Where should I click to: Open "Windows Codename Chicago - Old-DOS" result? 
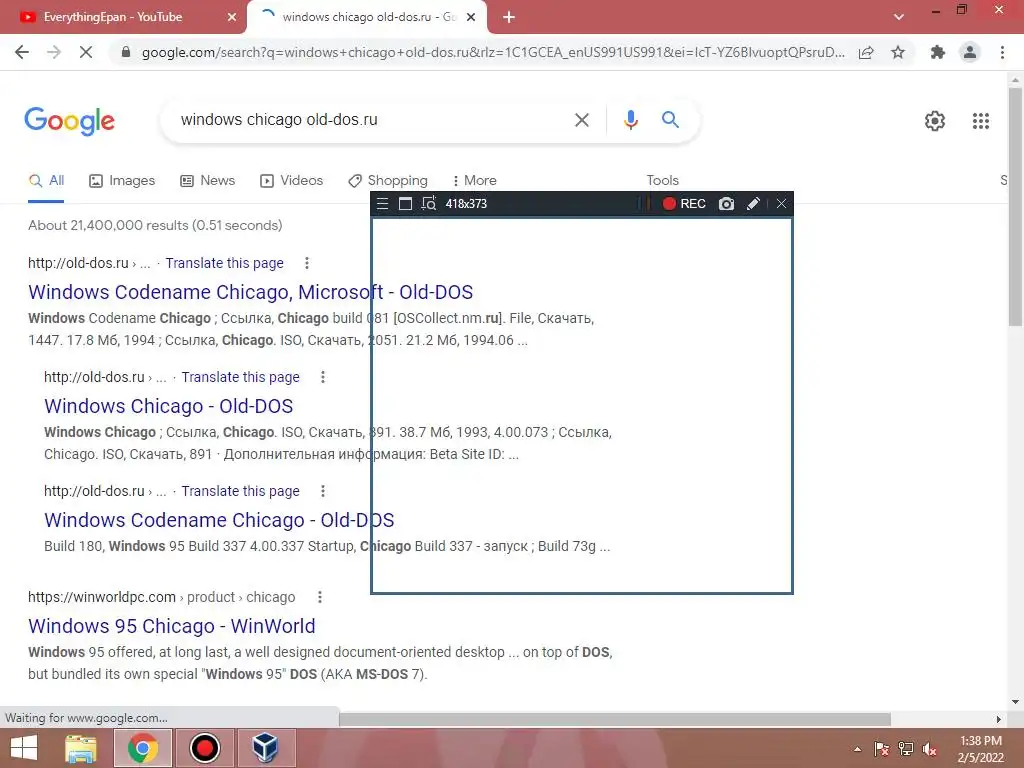[219, 520]
